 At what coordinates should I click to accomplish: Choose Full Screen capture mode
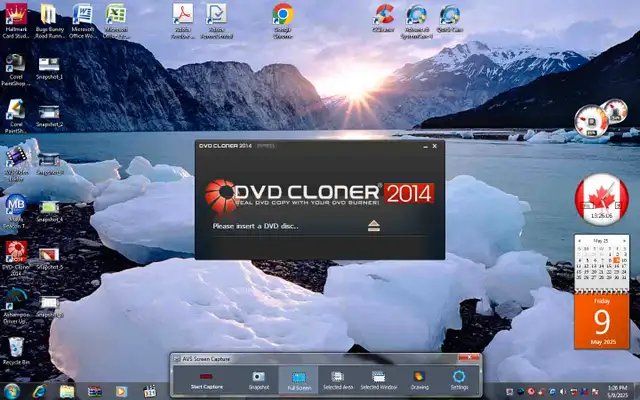pos(299,380)
